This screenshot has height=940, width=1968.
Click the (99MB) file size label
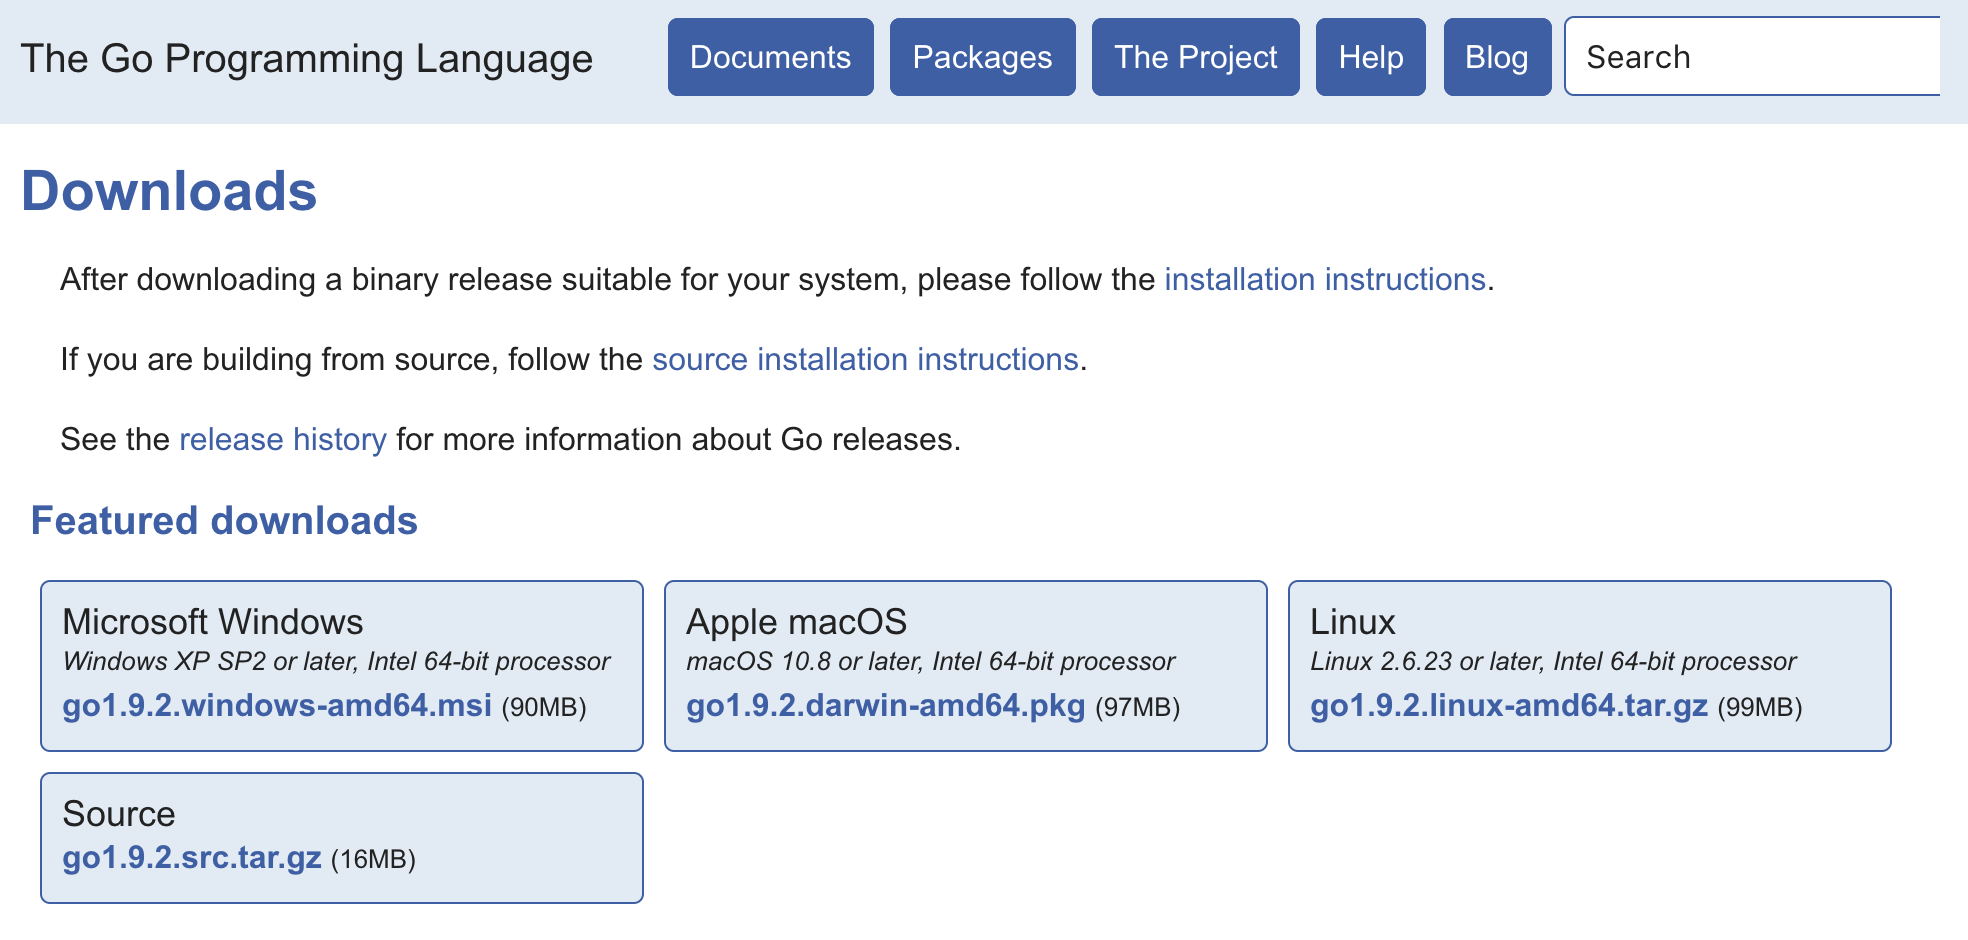coord(1760,708)
